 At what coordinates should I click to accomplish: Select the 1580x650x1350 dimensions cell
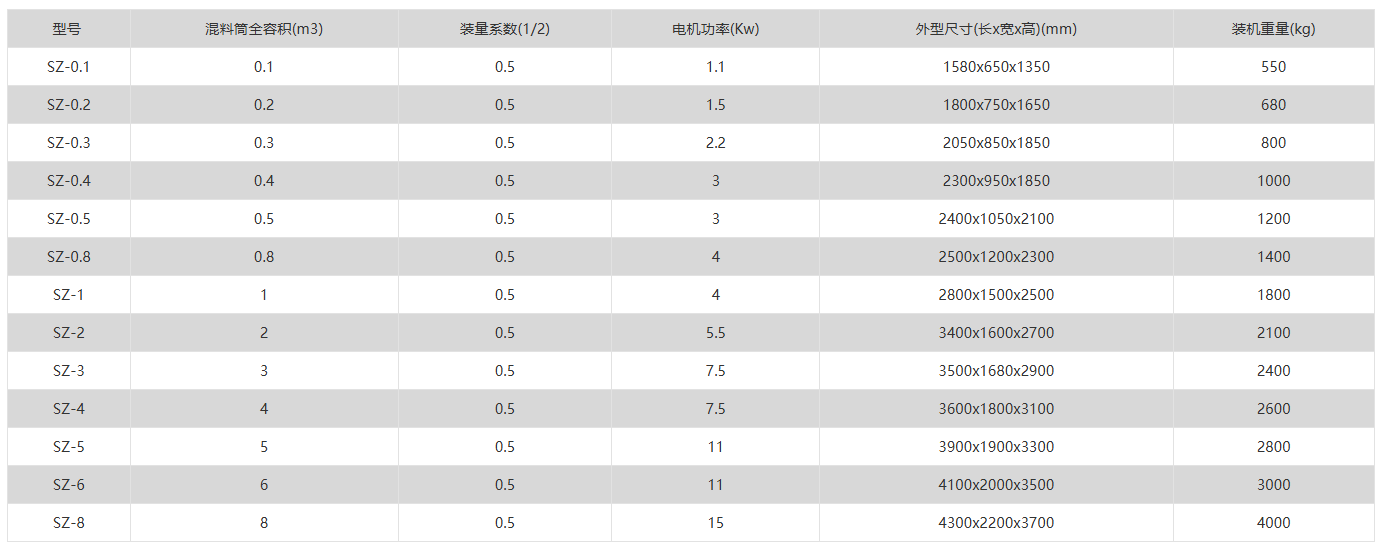point(996,67)
